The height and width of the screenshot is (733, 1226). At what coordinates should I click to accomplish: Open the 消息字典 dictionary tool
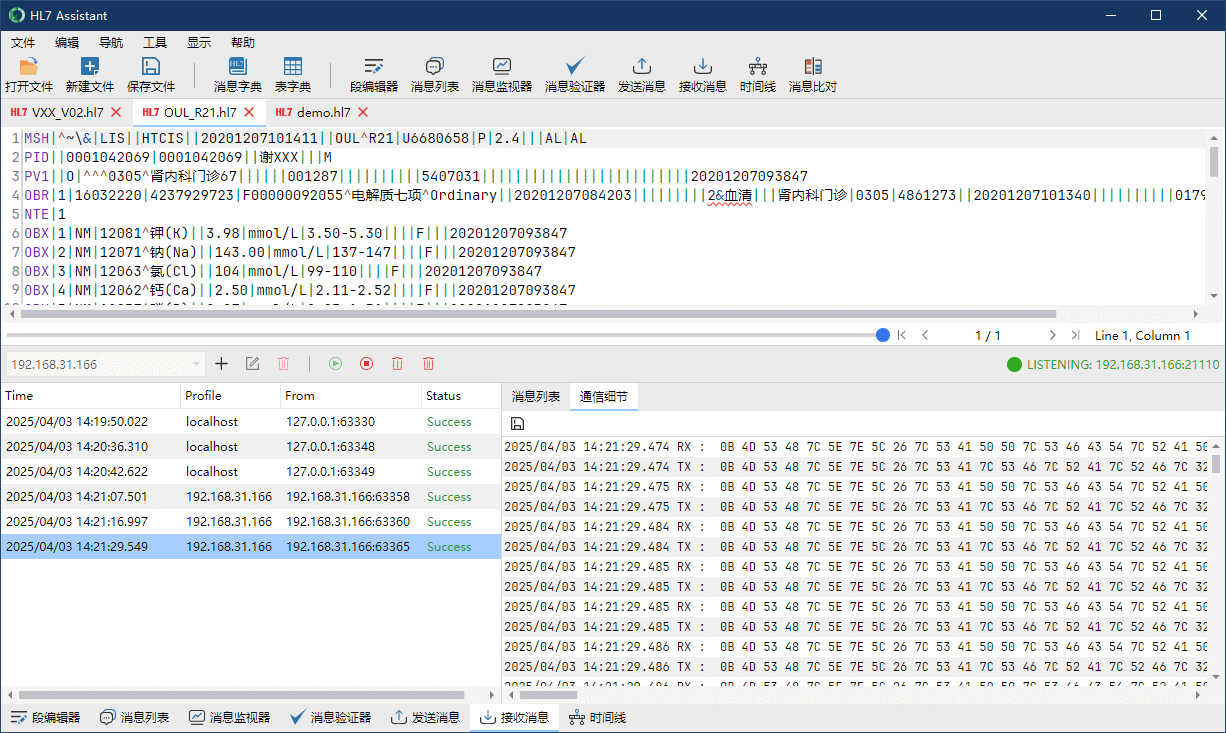click(237, 75)
